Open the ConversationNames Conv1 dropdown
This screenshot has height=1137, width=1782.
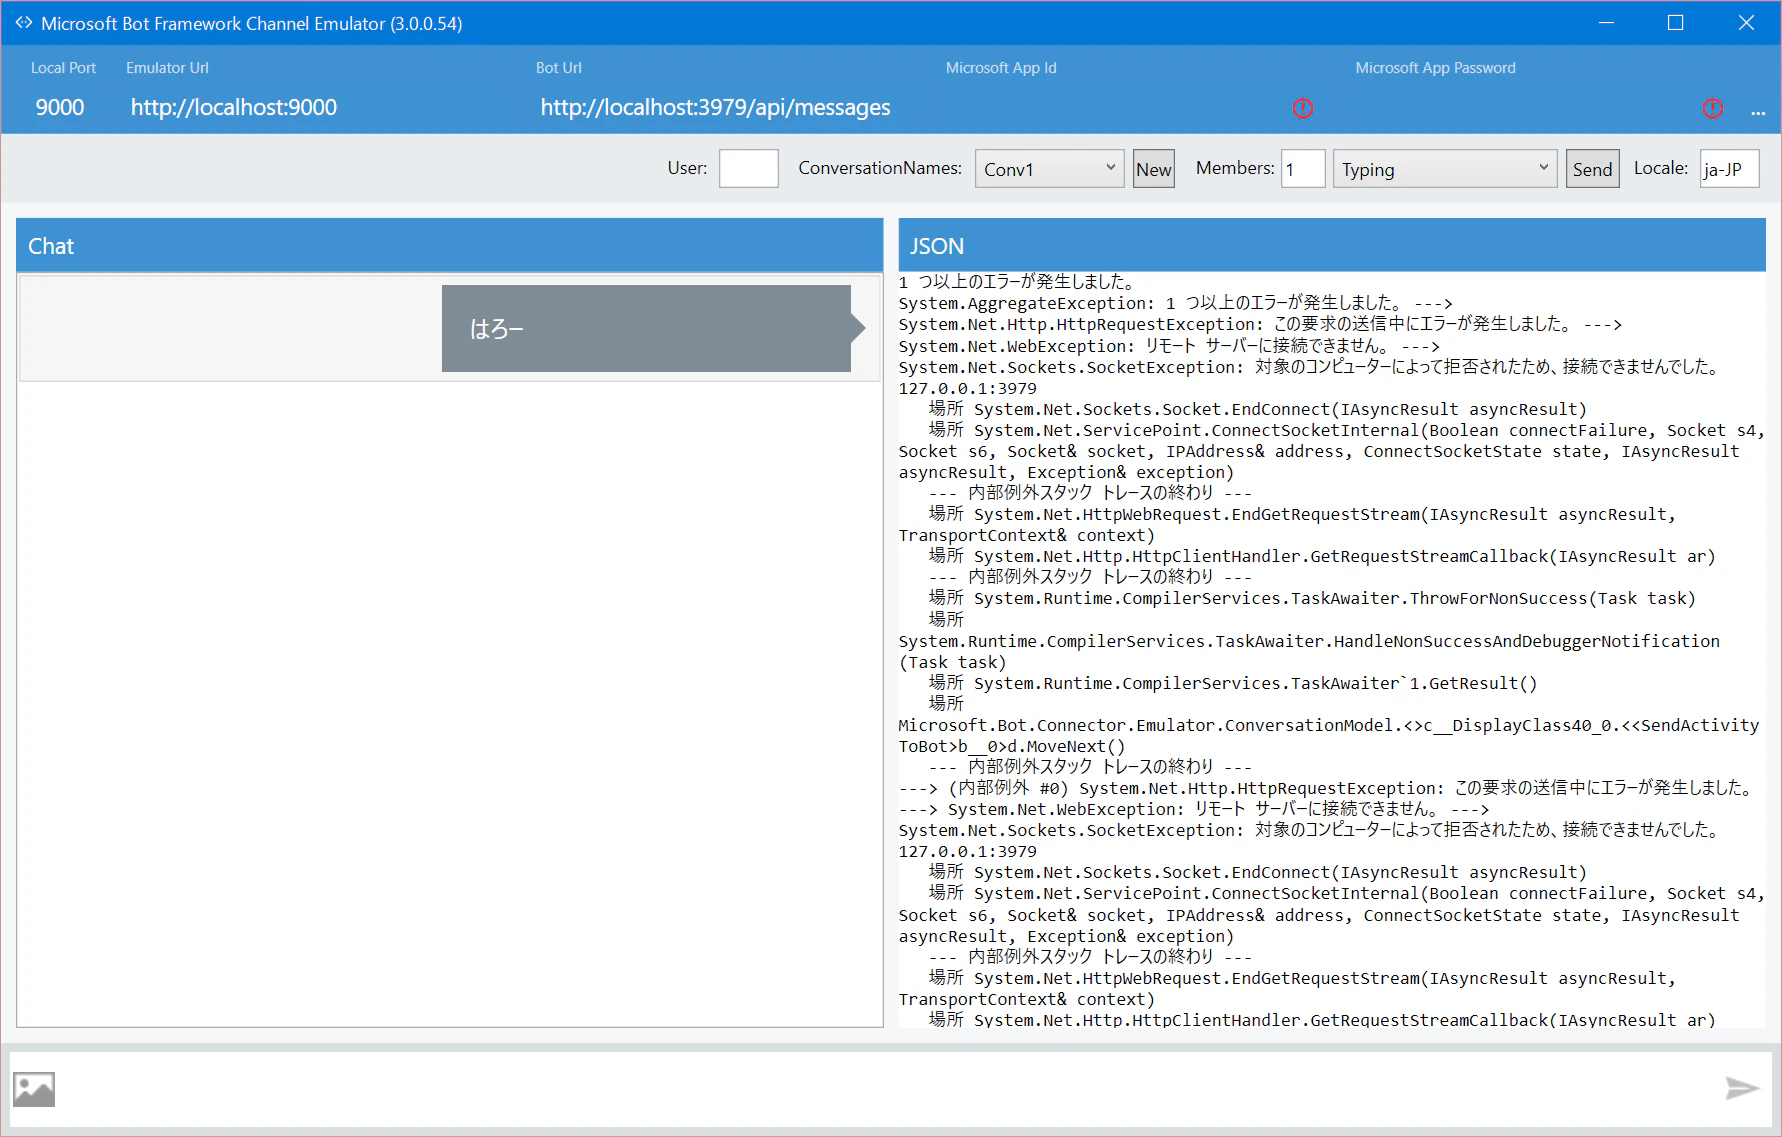pos(1049,169)
